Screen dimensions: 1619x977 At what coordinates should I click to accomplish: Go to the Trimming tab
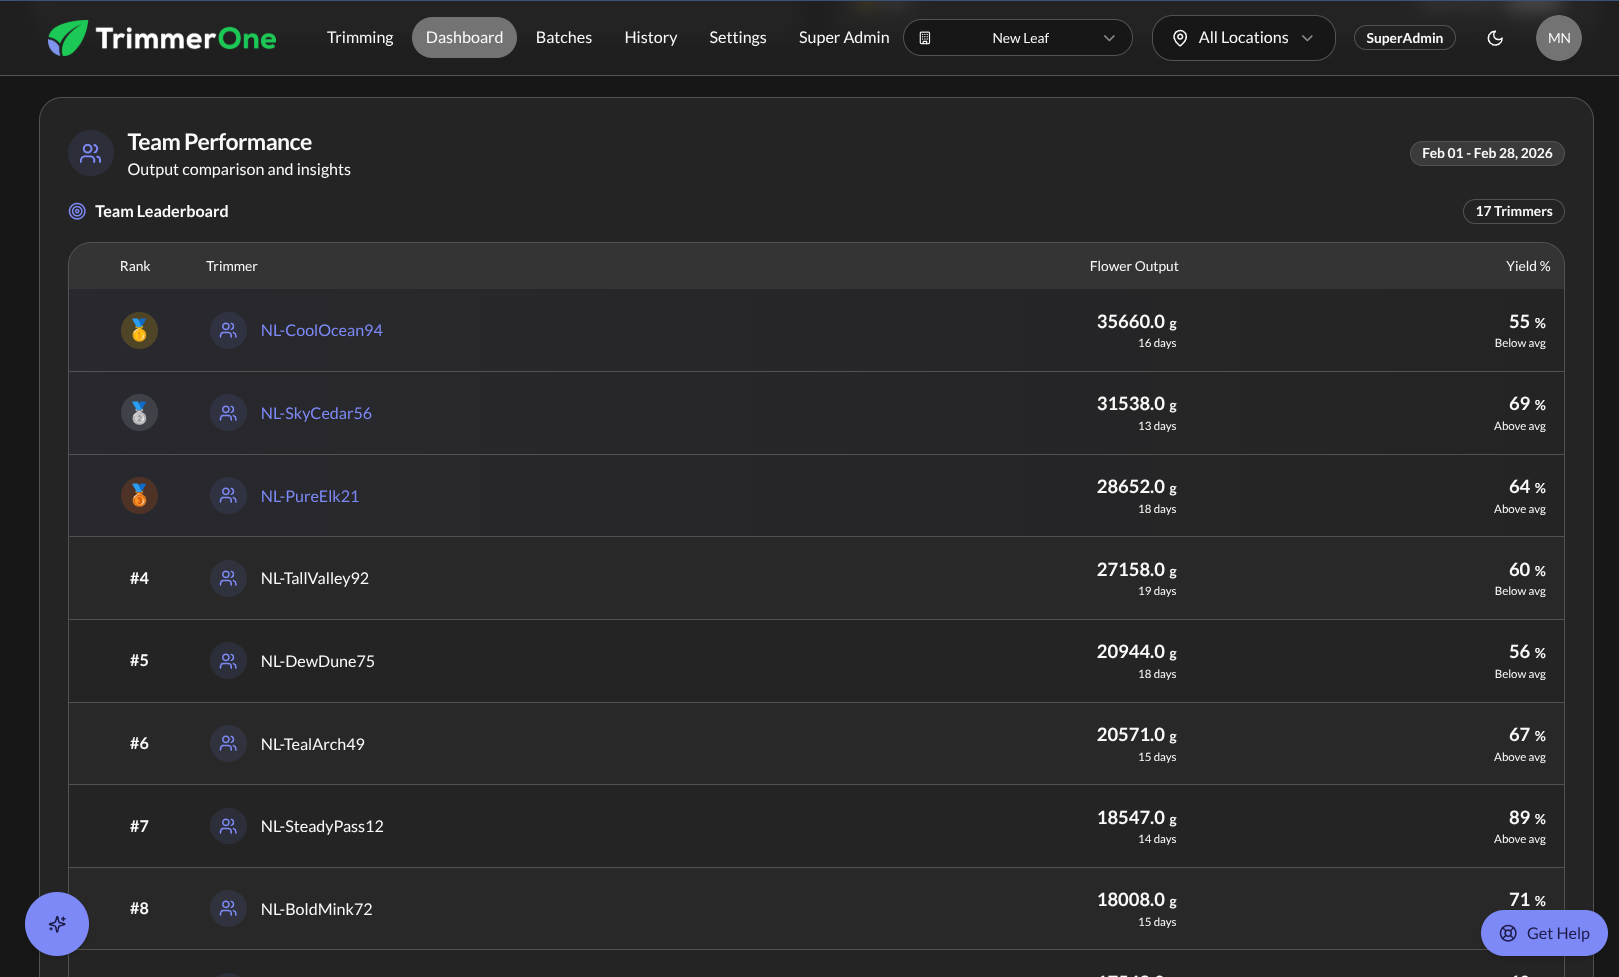360,38
